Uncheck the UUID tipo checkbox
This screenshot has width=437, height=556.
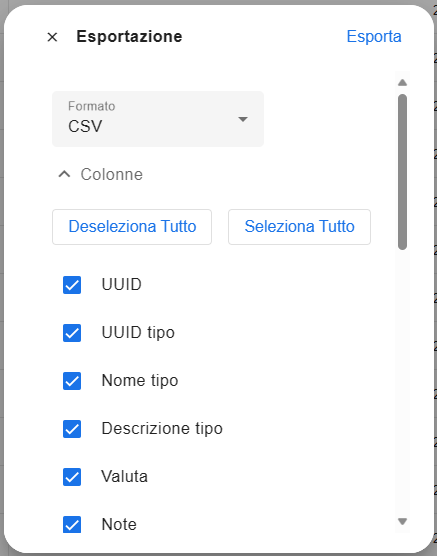(72, 333)
